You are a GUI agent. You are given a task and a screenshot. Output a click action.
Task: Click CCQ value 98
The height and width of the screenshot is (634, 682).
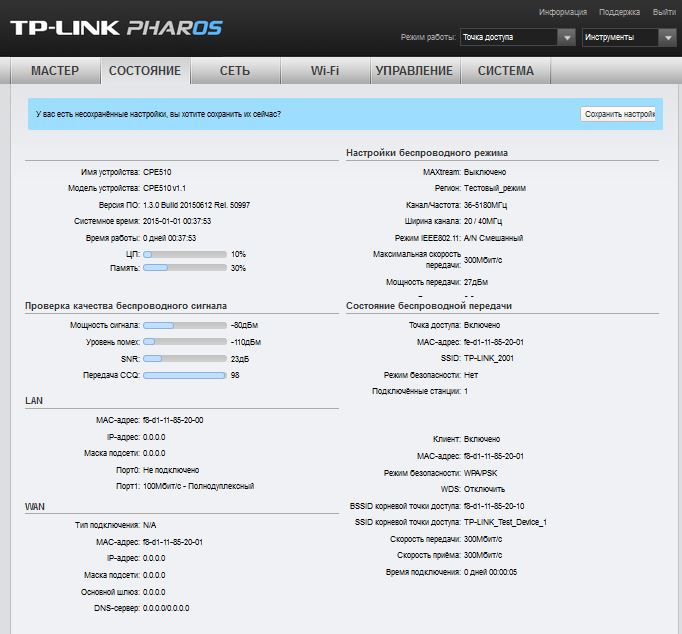235,375
